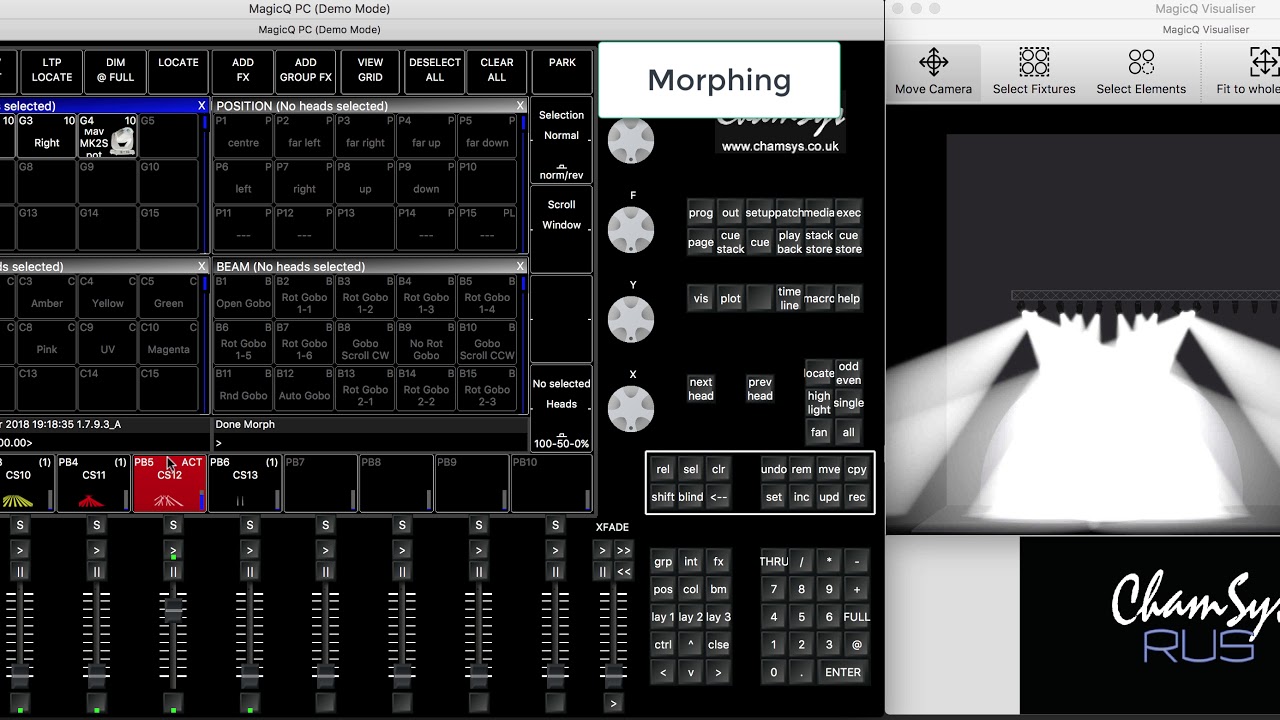Open the patch window
Screen dimensions: 1280x720
[789, 213]
